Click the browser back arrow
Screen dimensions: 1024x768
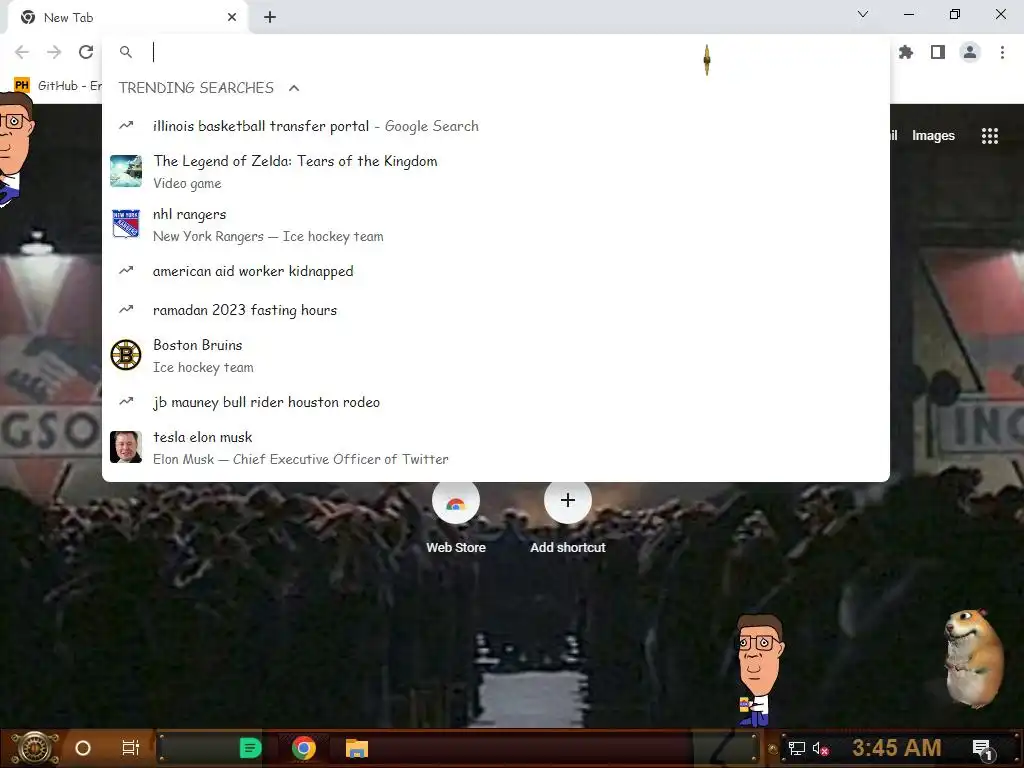22,52
